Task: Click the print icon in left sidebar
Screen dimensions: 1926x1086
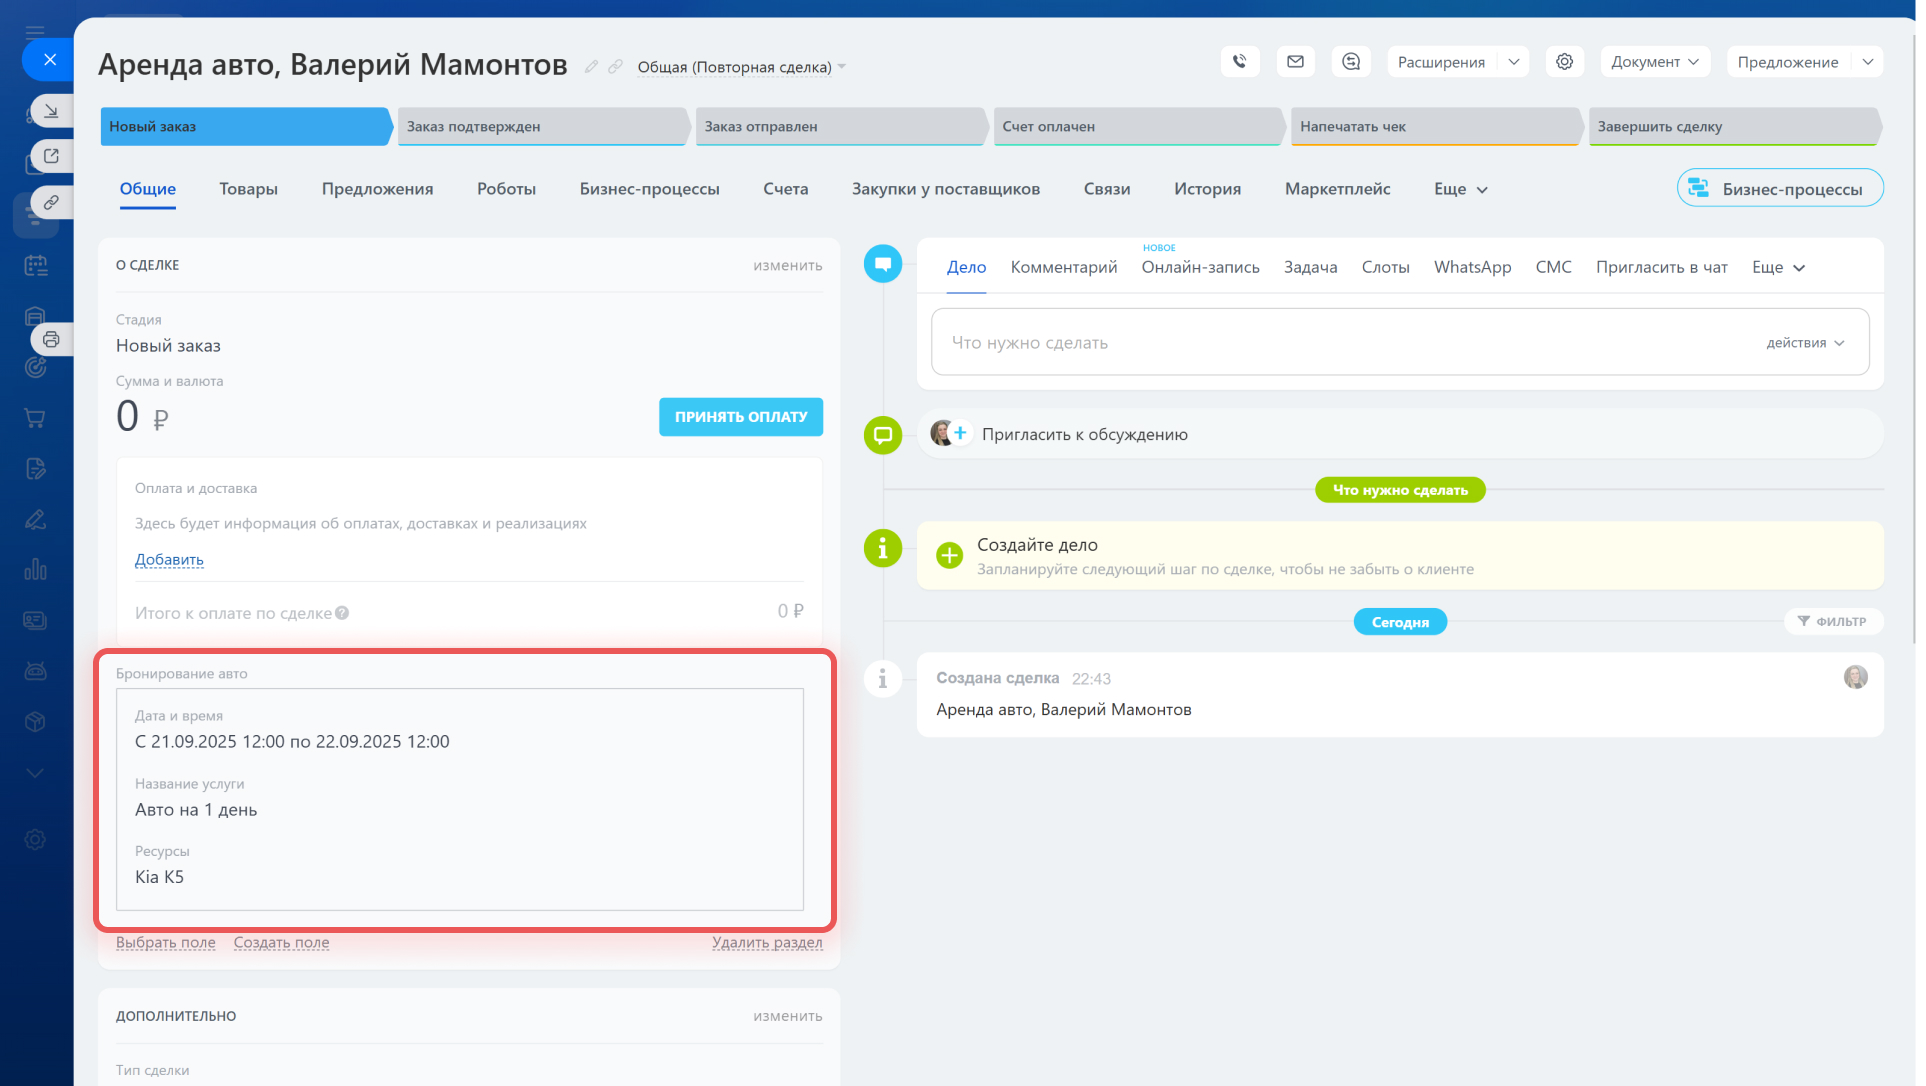Action: pyautogui.click(x=51, y=340)
